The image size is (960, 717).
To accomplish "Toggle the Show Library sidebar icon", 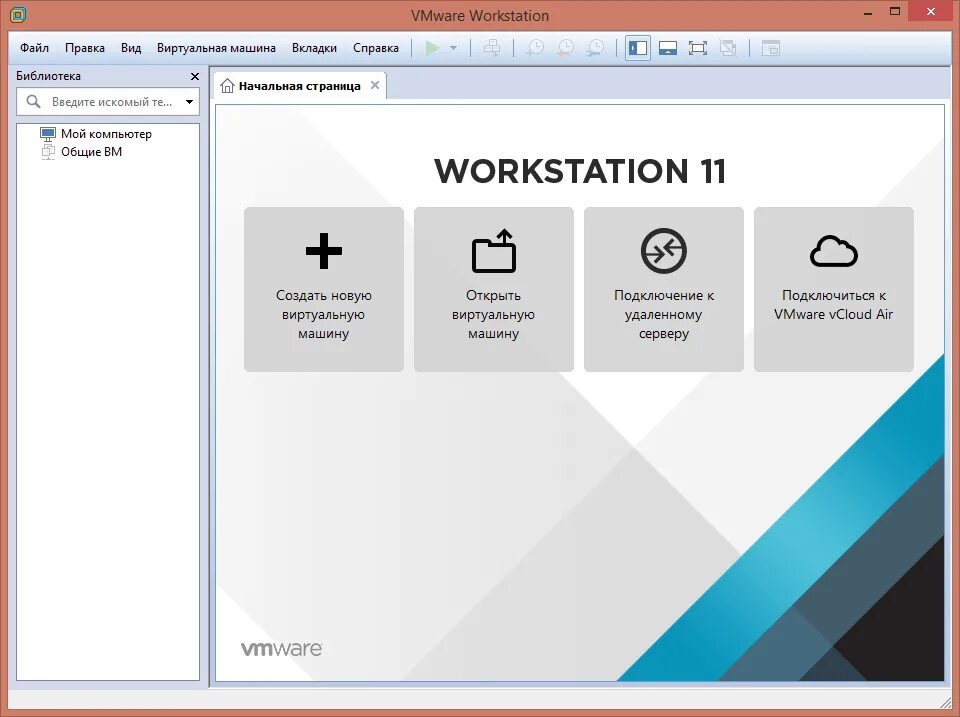I will click(x=637, y=48).
